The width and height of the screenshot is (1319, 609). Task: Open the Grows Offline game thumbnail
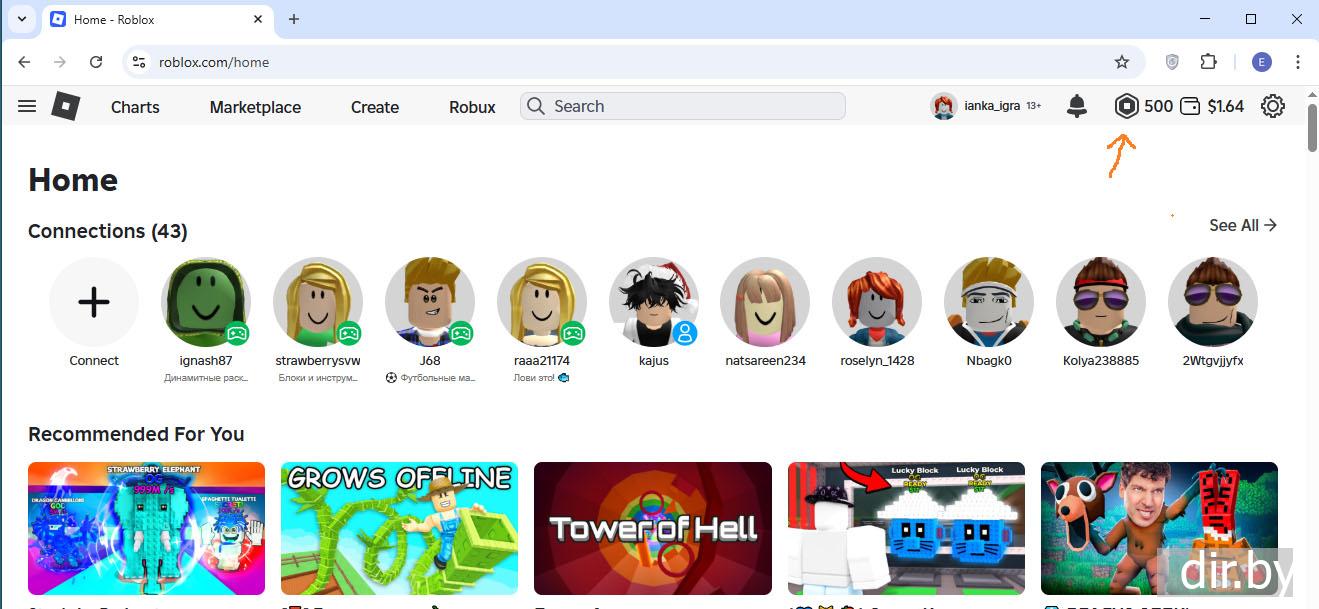click(399, 528)
